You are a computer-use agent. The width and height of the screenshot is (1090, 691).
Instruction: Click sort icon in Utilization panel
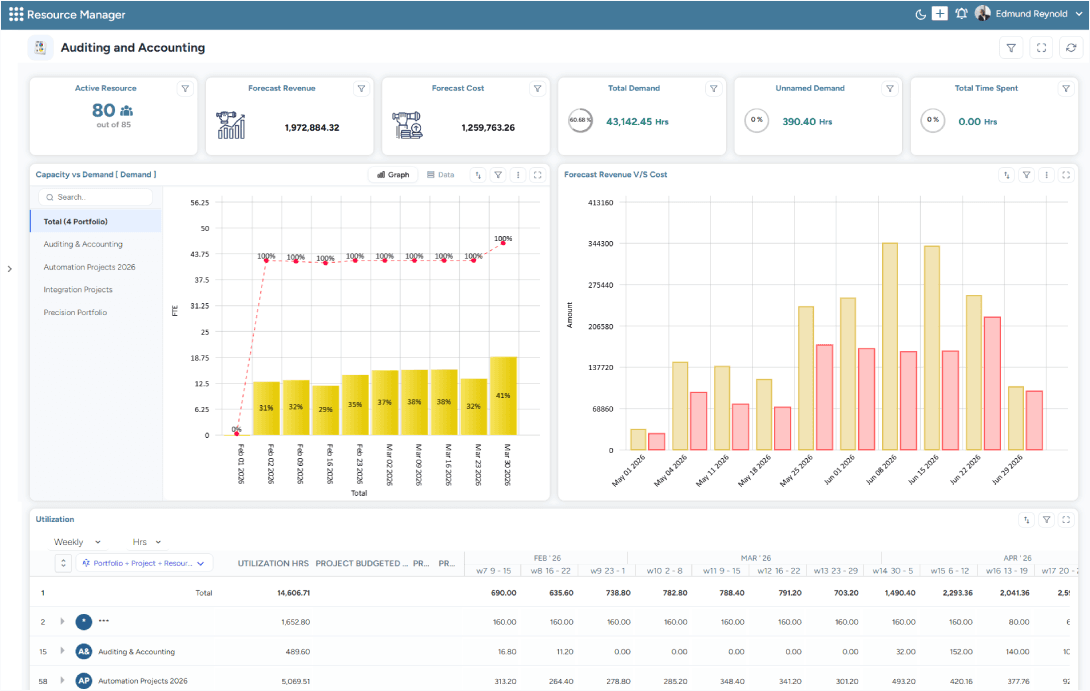(1027, 520)
